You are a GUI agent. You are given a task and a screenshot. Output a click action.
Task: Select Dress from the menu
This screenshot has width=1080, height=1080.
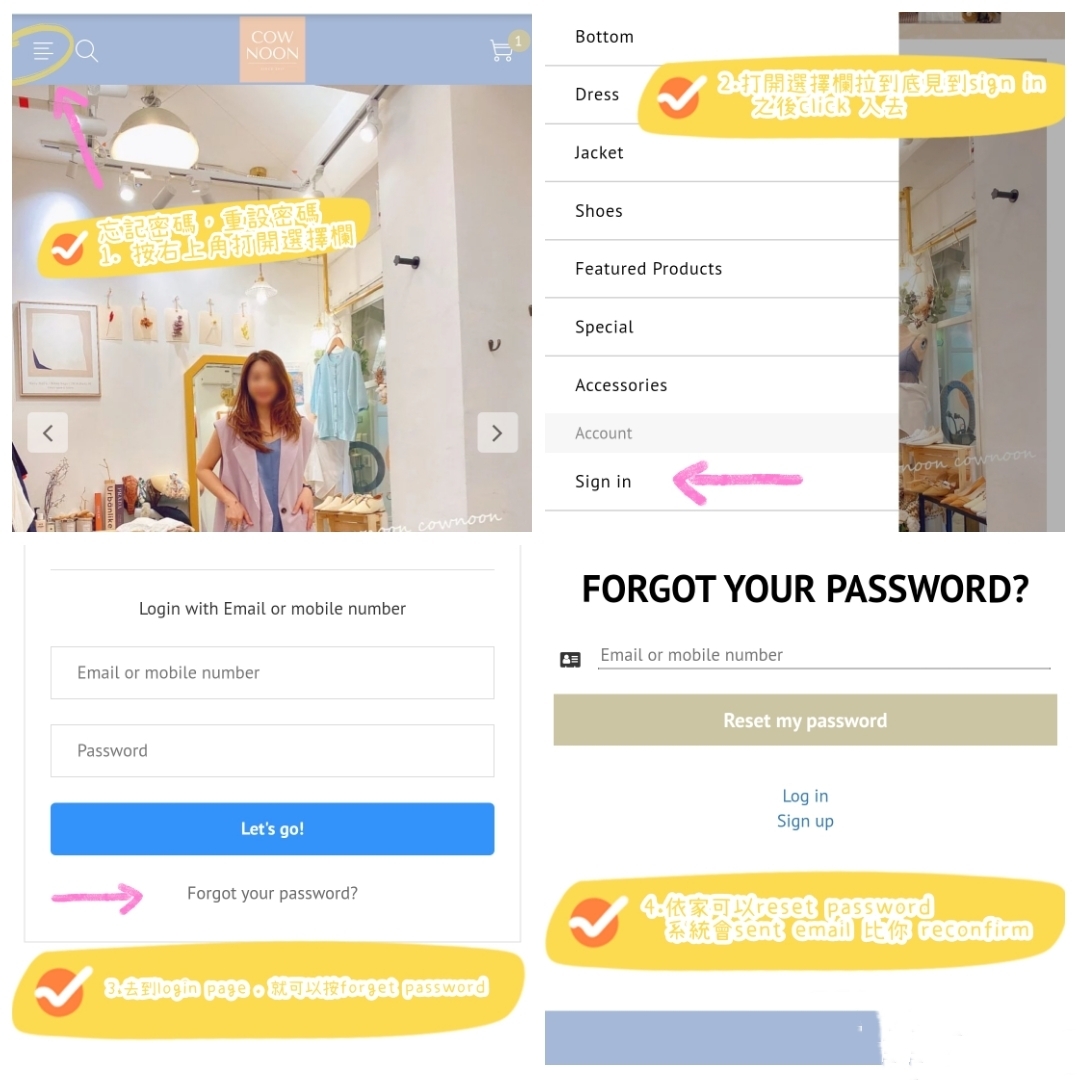[597, 94]
